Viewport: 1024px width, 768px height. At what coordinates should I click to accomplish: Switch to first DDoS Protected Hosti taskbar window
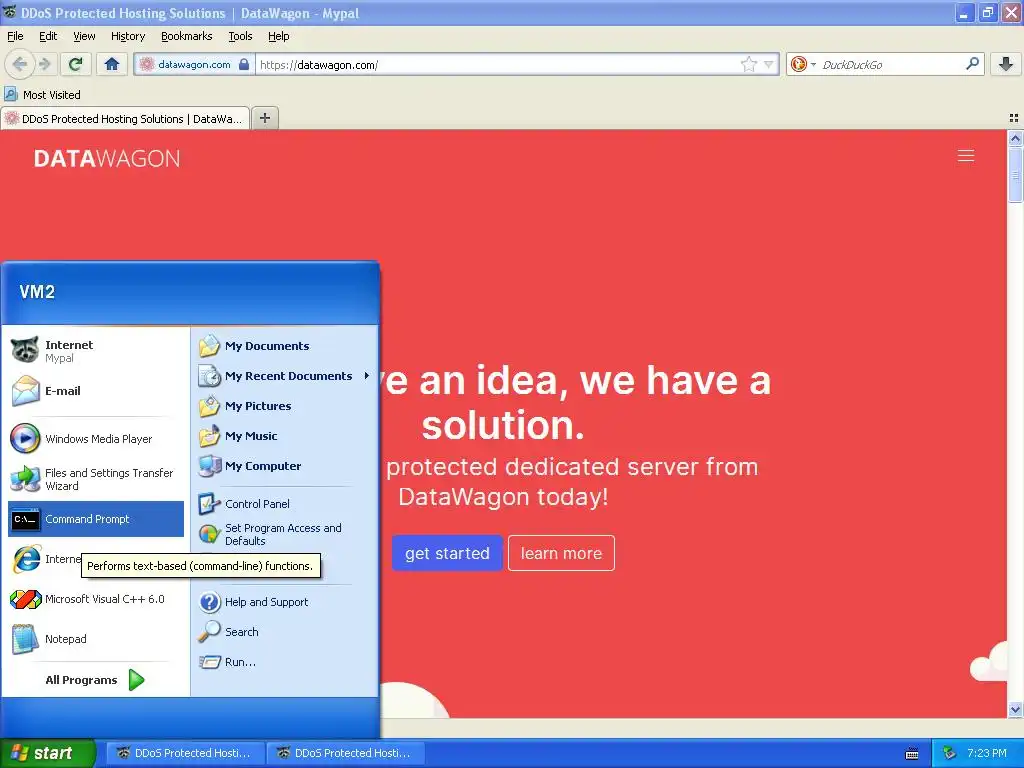tap(185, 753)
